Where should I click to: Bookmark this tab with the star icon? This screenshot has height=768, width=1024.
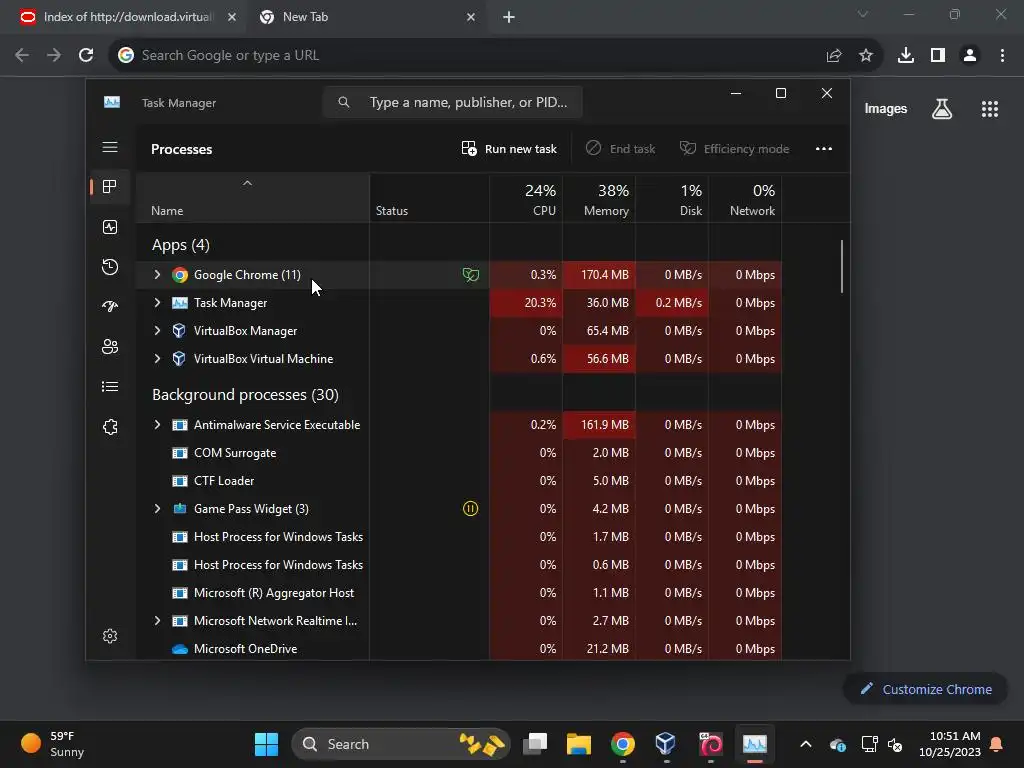(x=865, y=56)
